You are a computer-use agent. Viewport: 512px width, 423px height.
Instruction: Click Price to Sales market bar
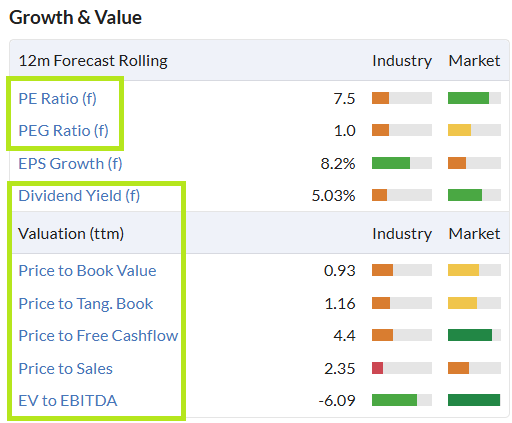click(x=474, y=368)
